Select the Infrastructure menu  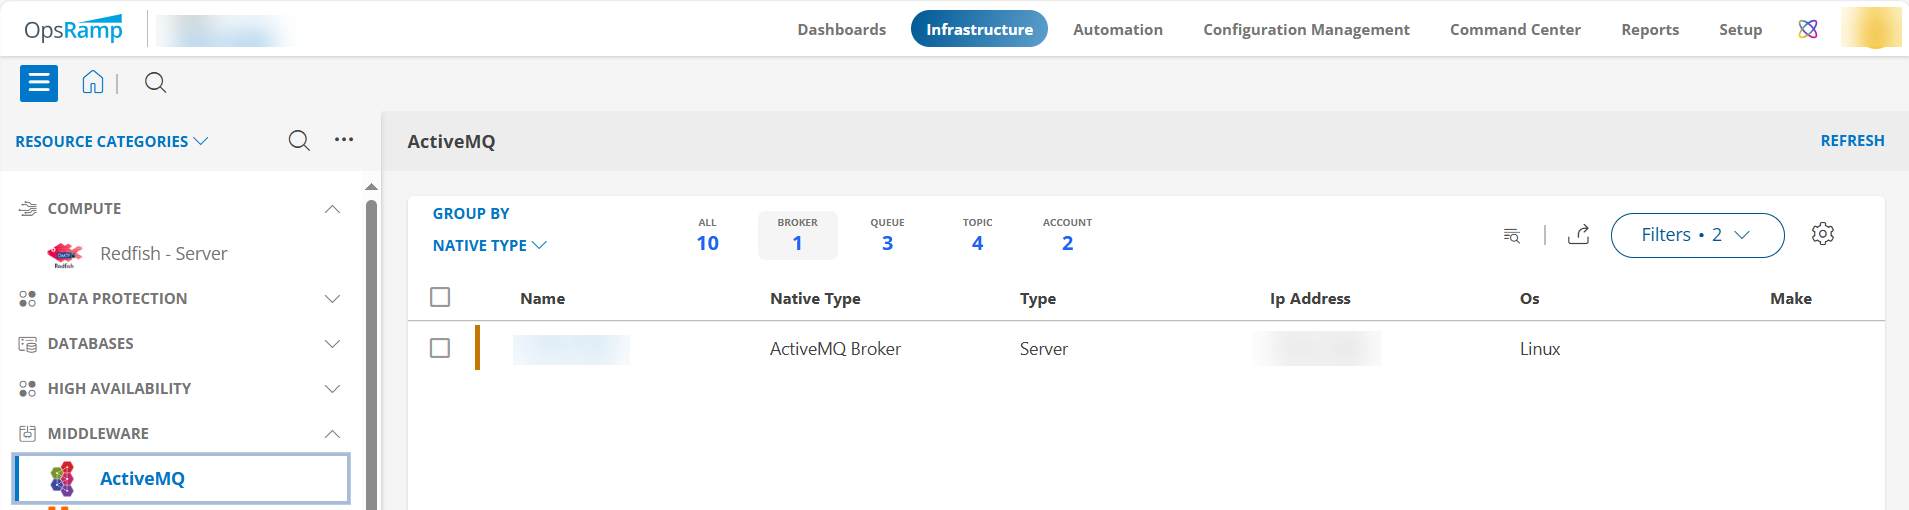pos(979,29)
